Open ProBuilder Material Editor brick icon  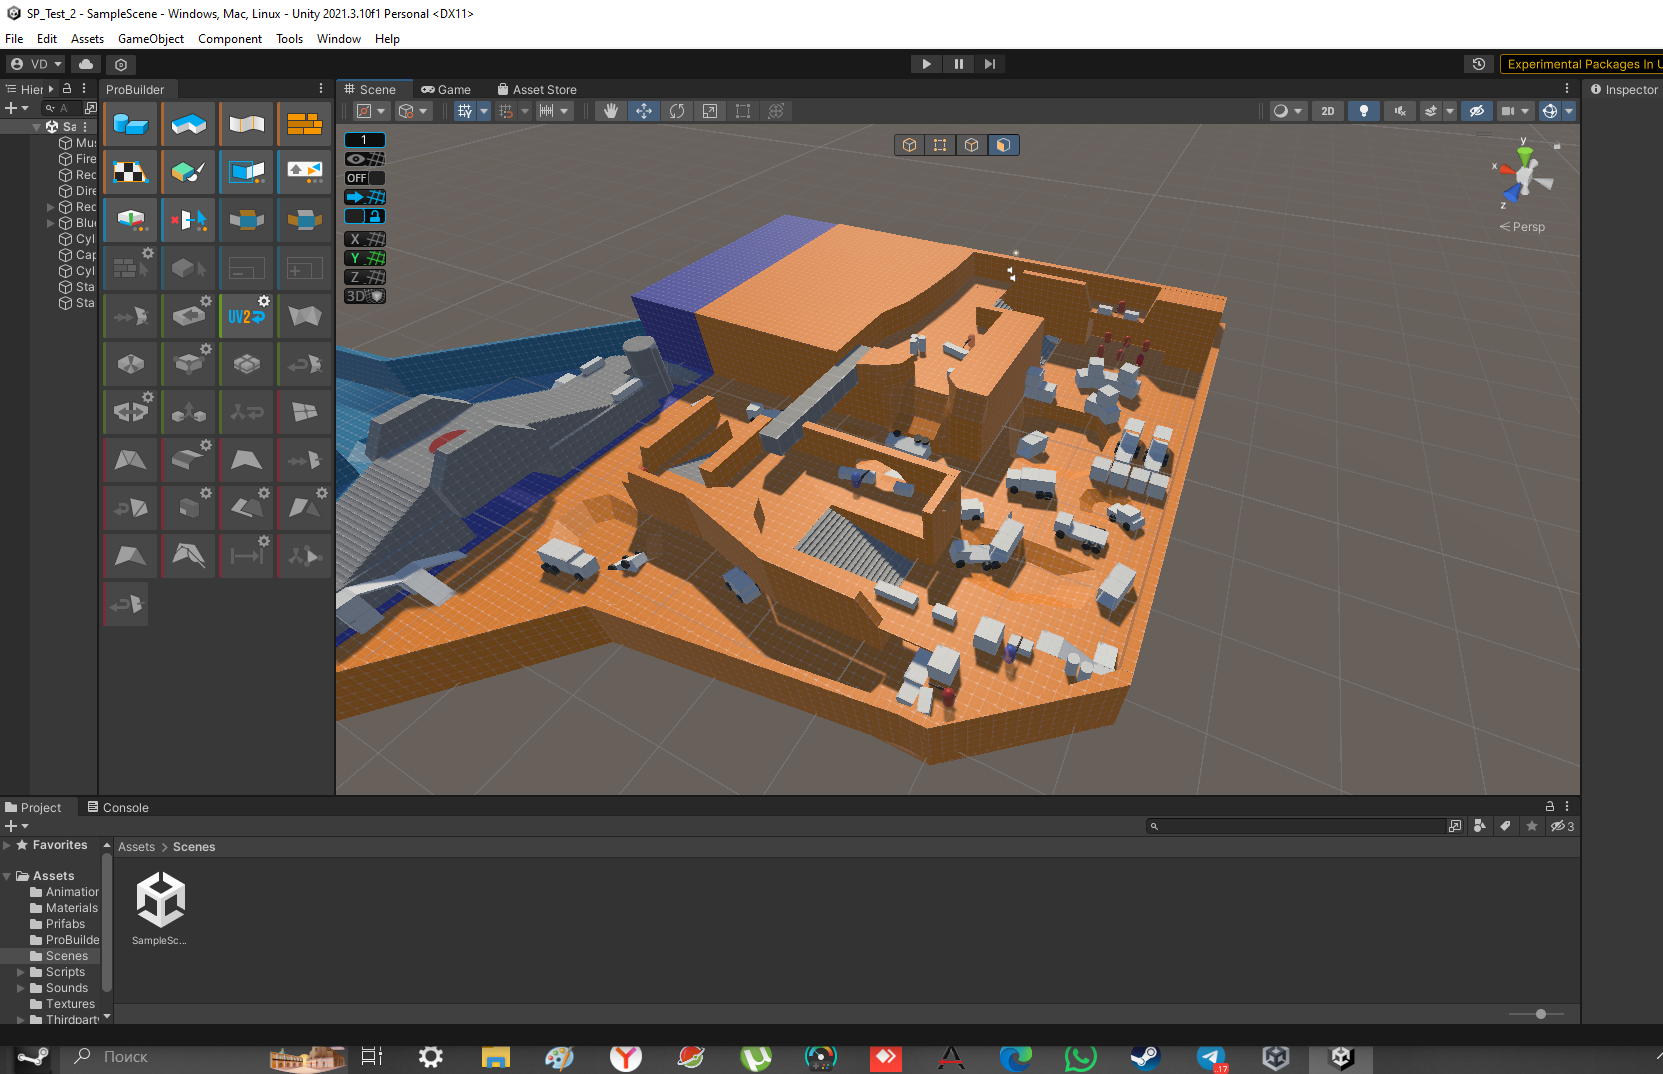tap(304, 124)
